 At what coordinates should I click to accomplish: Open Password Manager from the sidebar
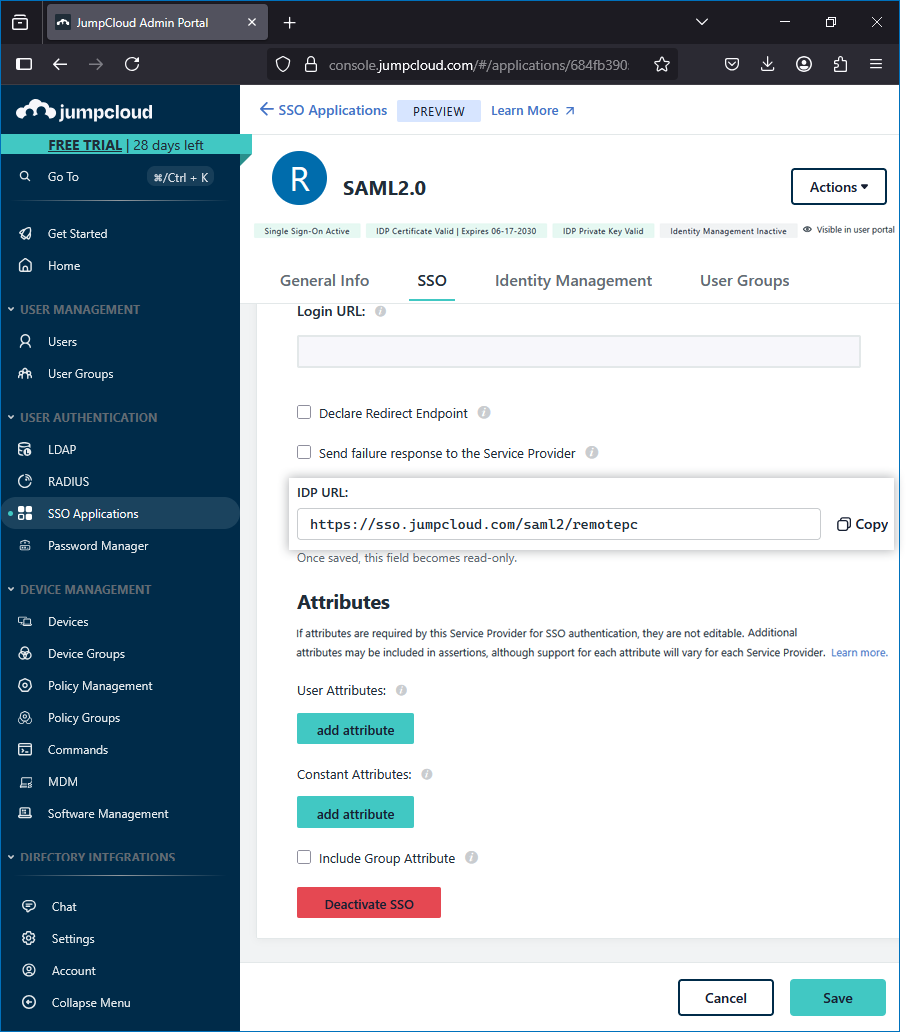pos(97,546)
